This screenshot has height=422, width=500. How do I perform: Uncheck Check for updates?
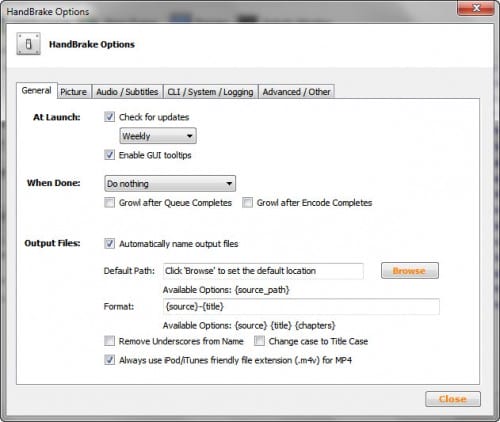(x=109, y=117)
